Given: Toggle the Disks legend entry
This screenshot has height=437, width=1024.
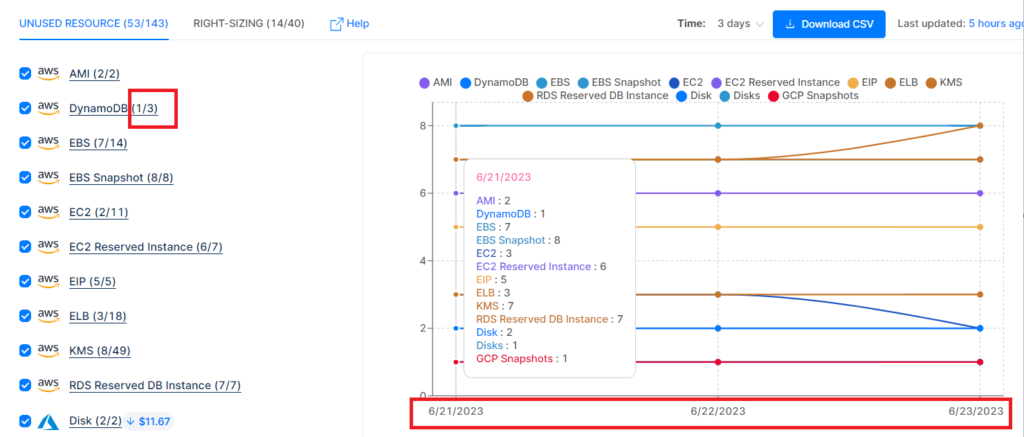Looking at the screenshot, I should pos(739,96).
